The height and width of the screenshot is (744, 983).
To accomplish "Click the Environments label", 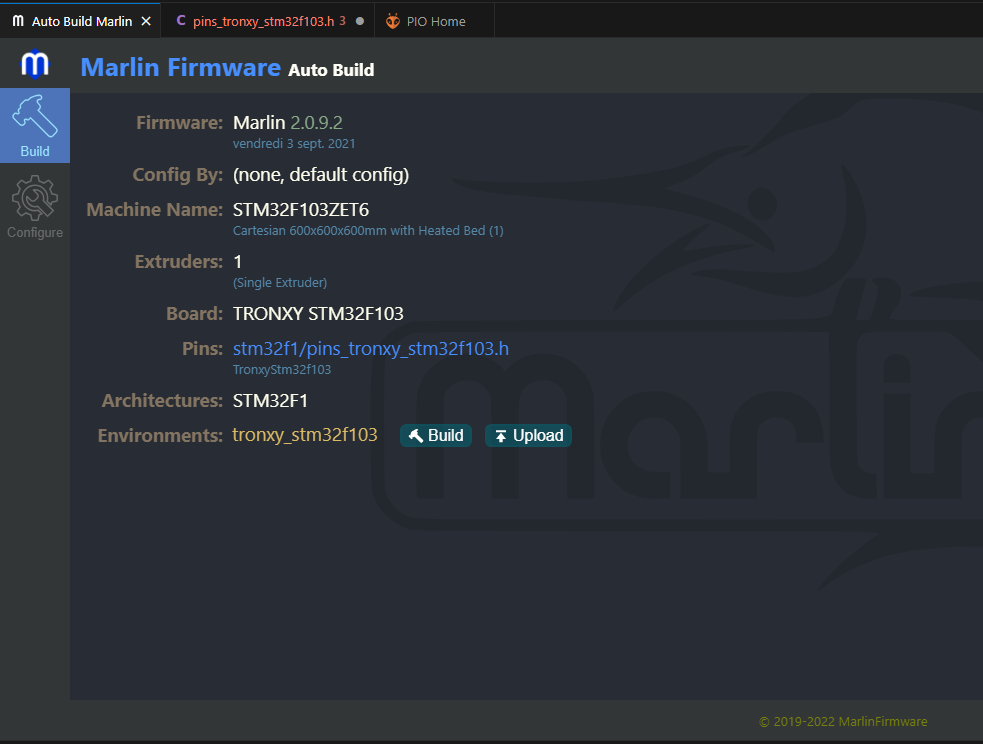I will [160, 435].
